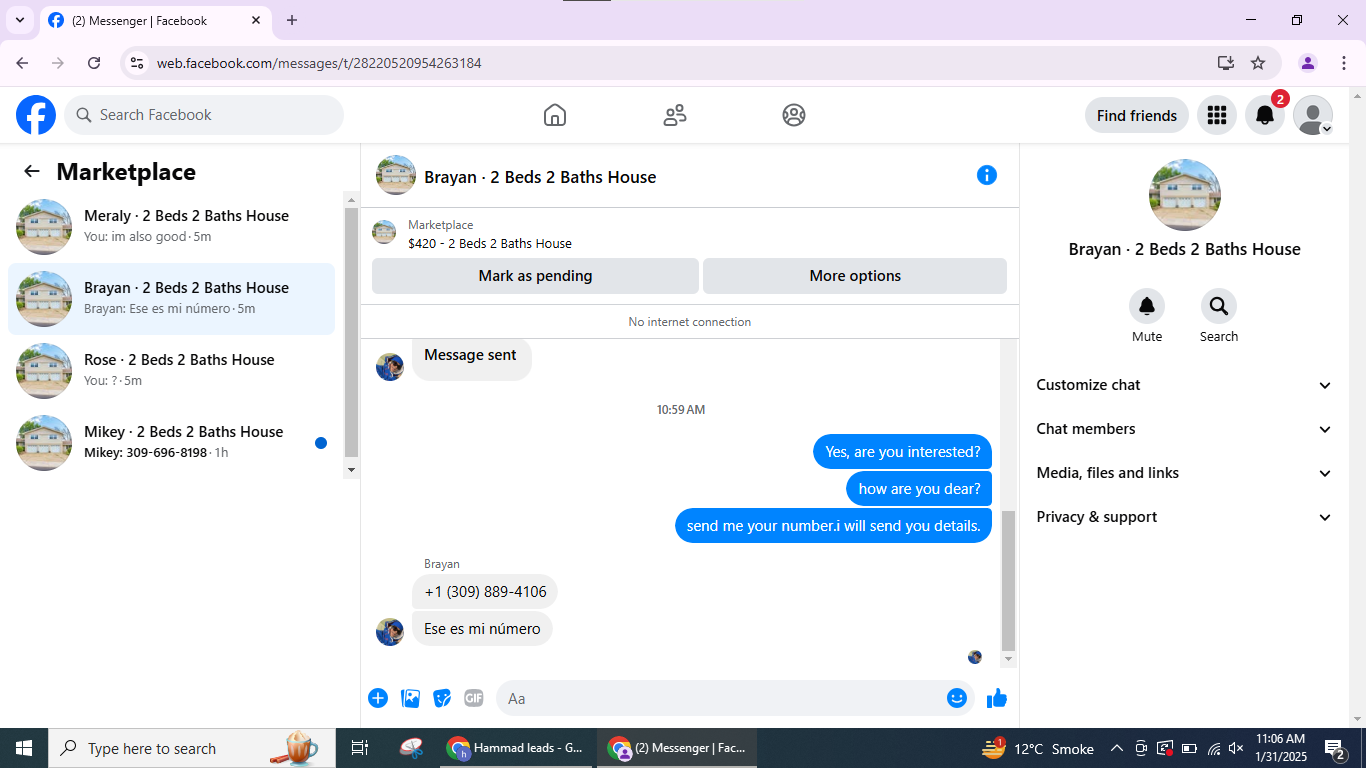Open a new browser tab
Screen dimensions: 1366x768
[x=292, y=20]
